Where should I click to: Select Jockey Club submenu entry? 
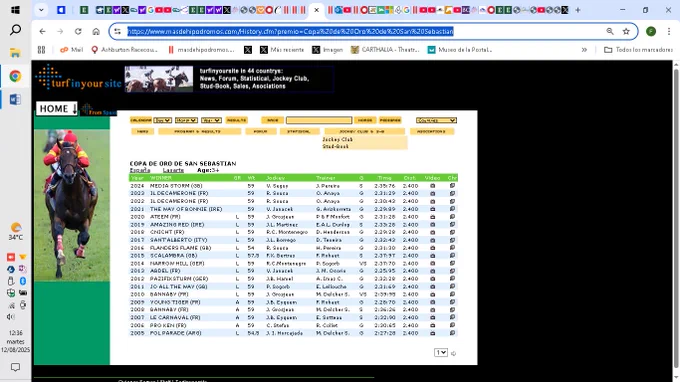tap(337, 140)
